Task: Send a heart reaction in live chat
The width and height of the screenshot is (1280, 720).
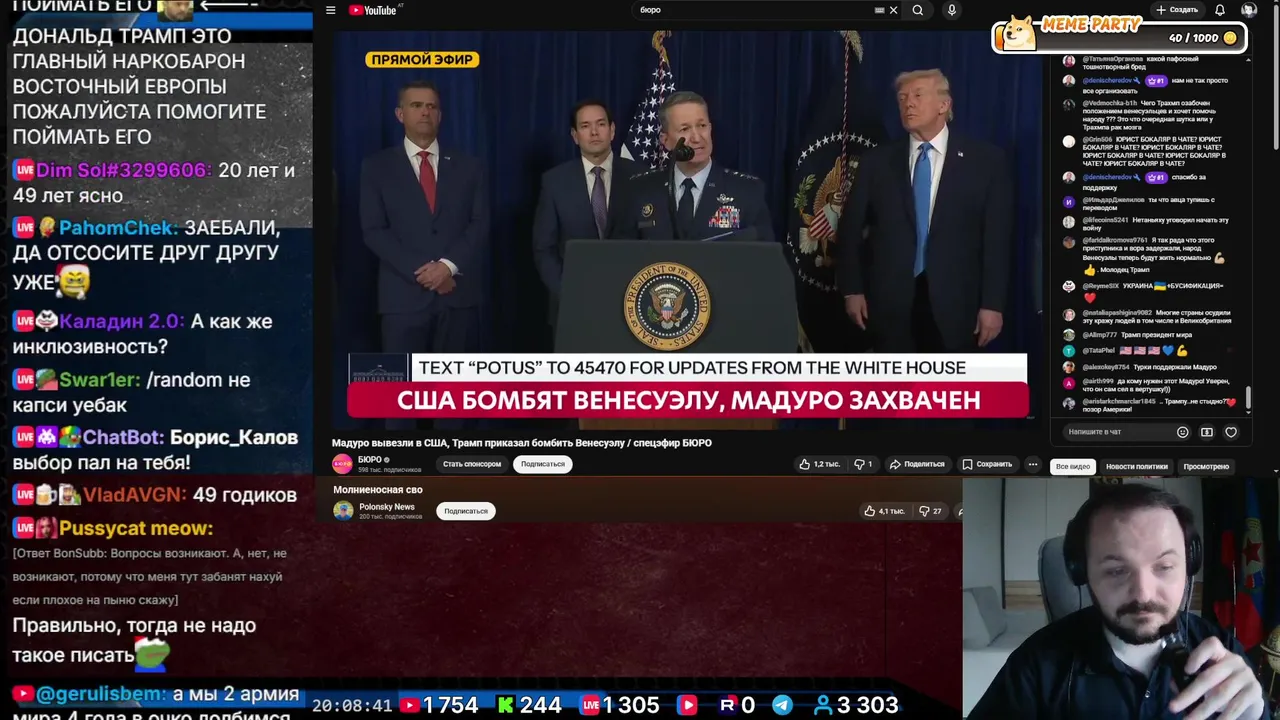Action: [x=1231, y=432]
